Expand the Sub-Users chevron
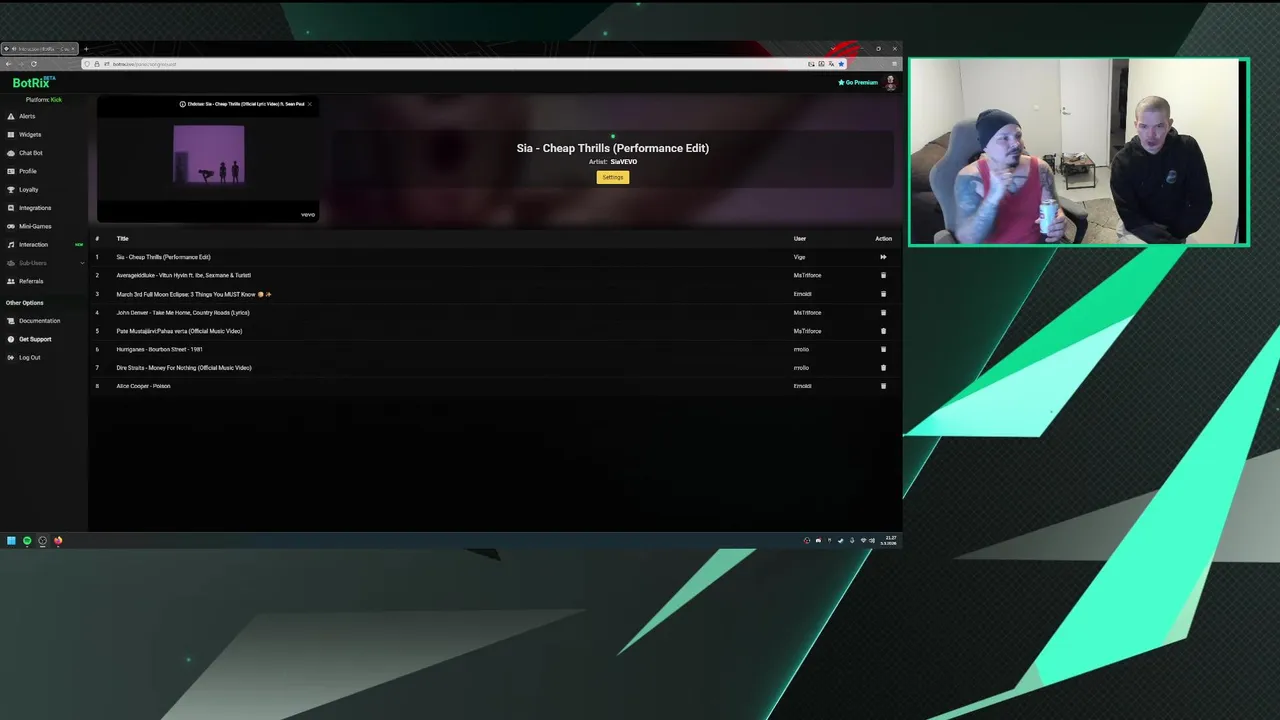 (82, 263)
